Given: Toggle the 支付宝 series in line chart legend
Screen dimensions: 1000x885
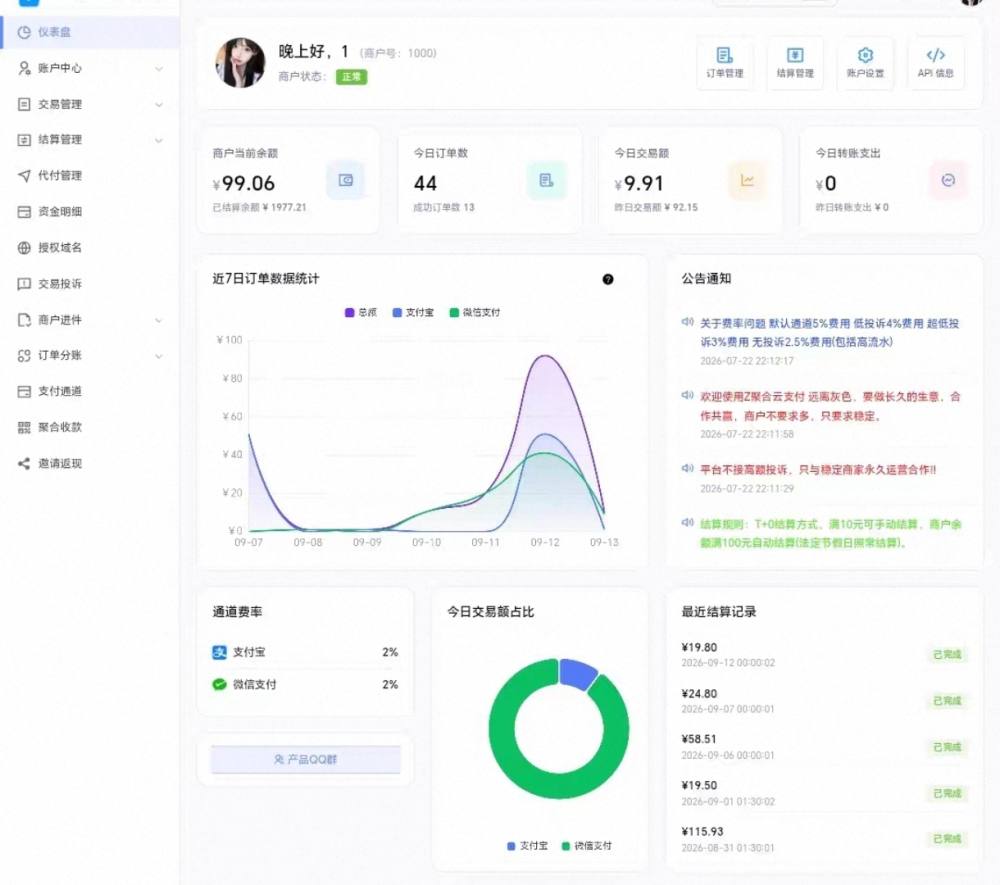Looking at the screenshot, I should 413,312.
